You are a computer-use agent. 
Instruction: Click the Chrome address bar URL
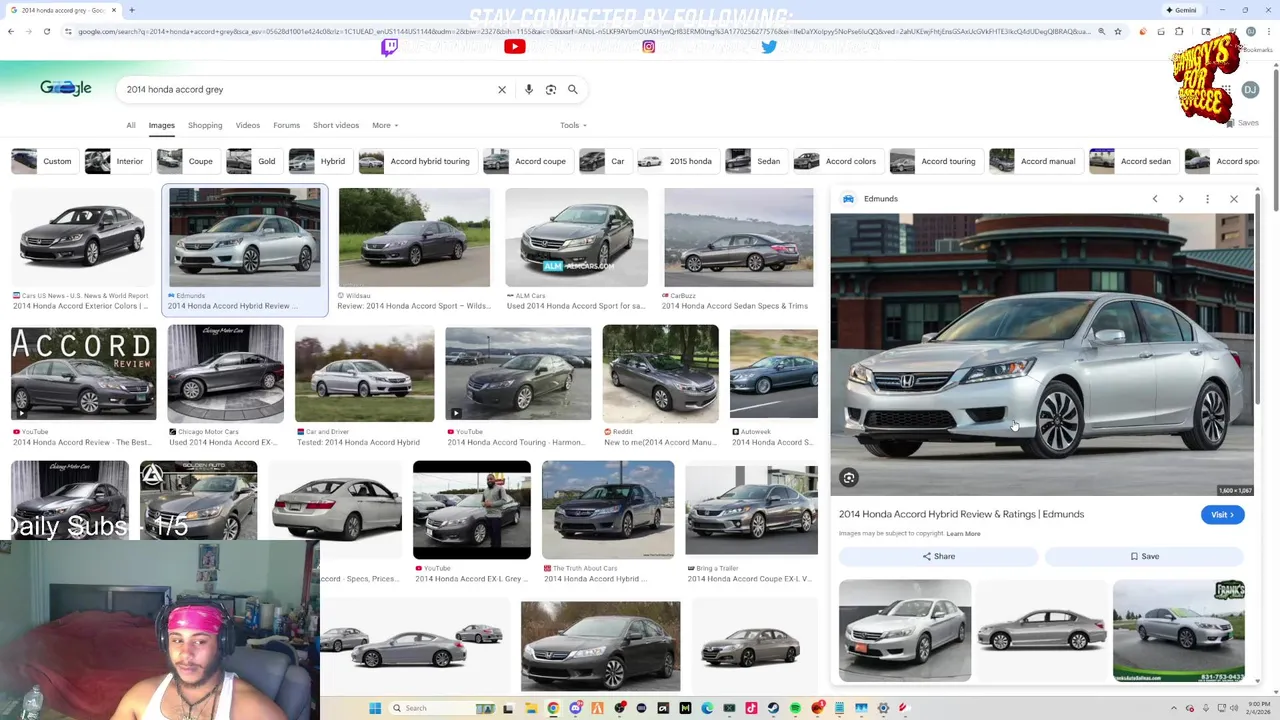[x=580, y=31]
